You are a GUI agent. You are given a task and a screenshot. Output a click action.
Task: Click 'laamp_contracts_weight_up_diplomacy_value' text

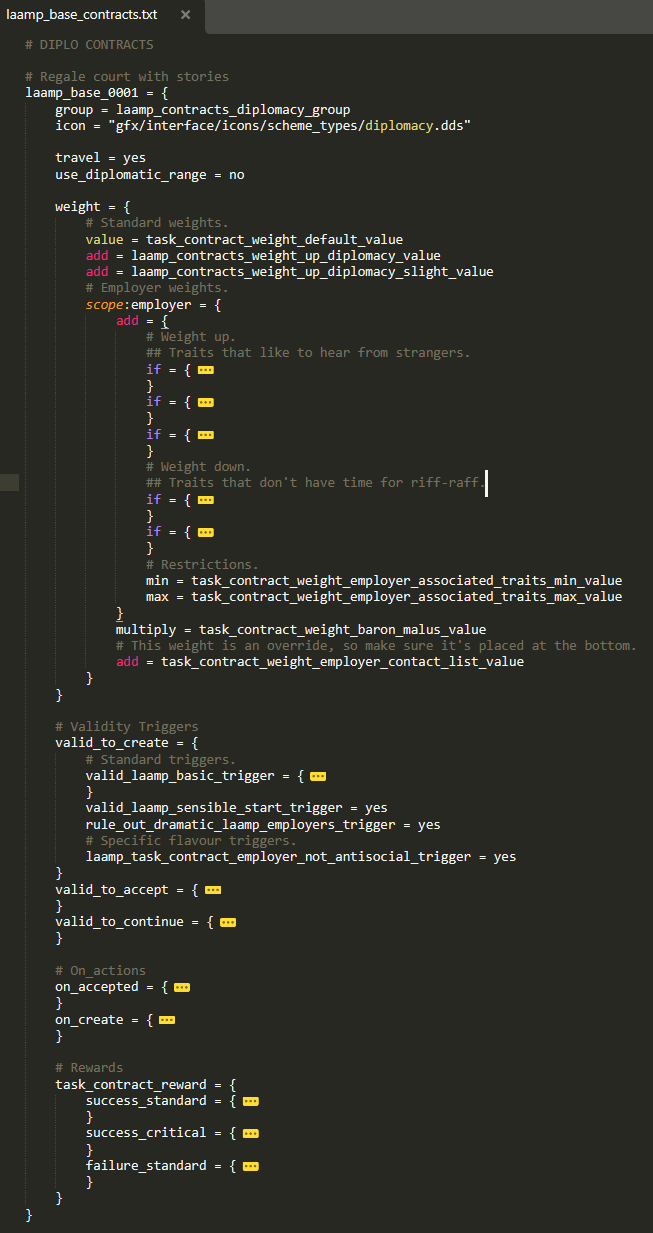286,256
